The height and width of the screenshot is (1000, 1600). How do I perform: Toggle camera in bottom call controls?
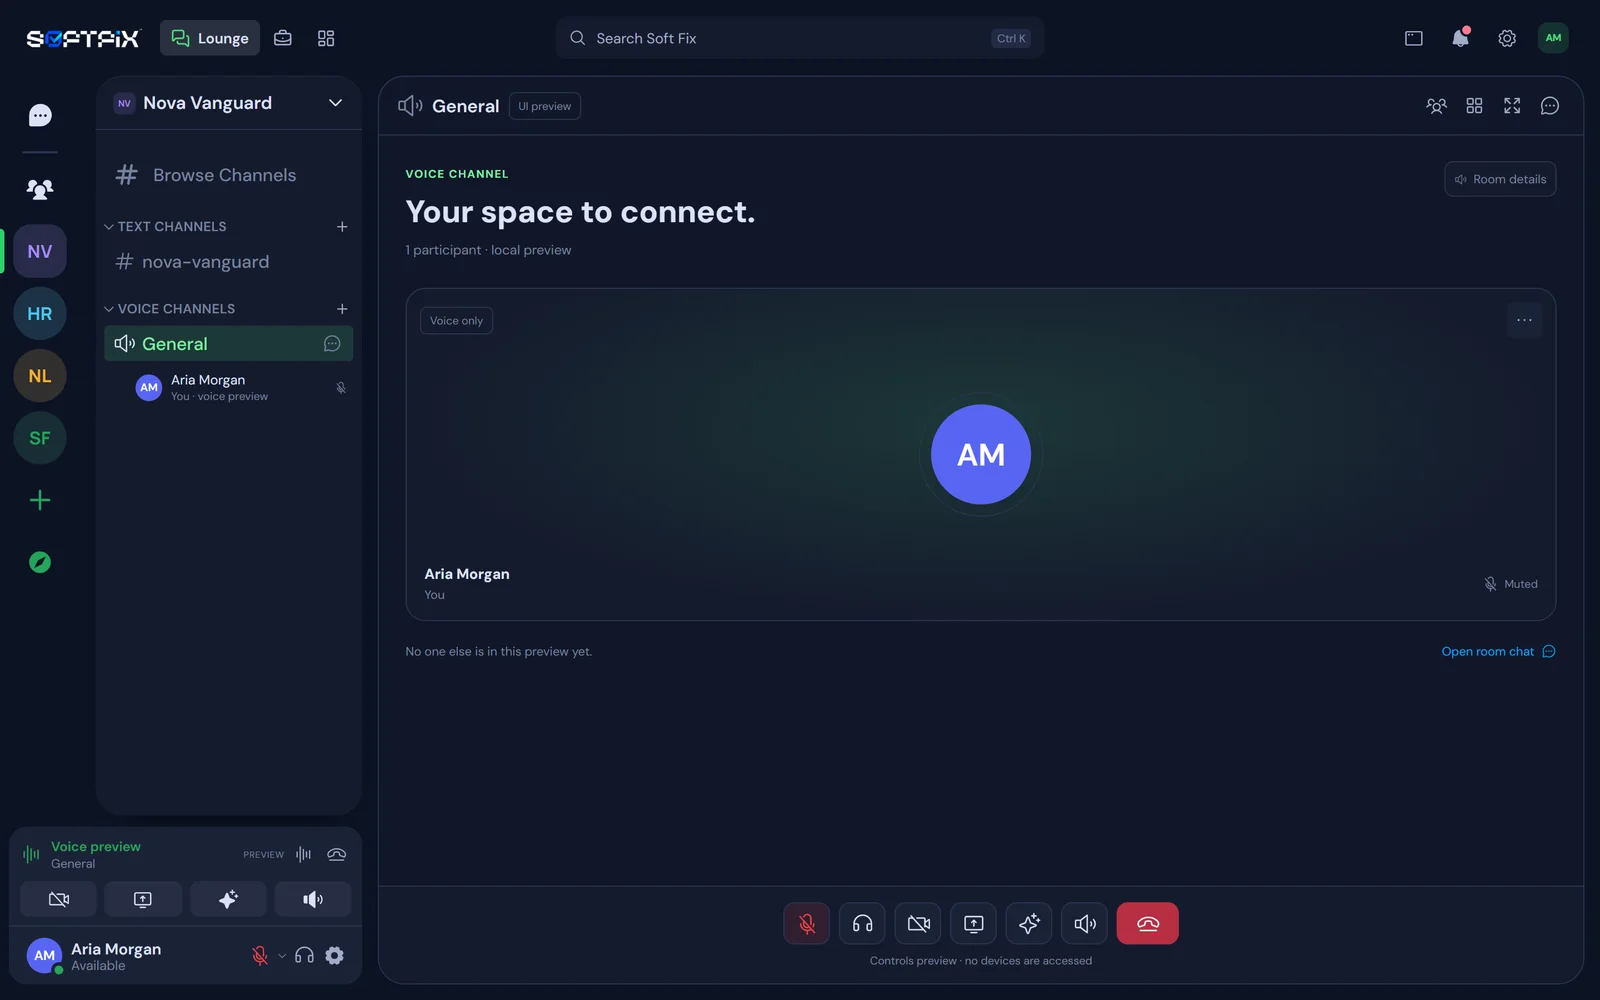coord(918,924)
